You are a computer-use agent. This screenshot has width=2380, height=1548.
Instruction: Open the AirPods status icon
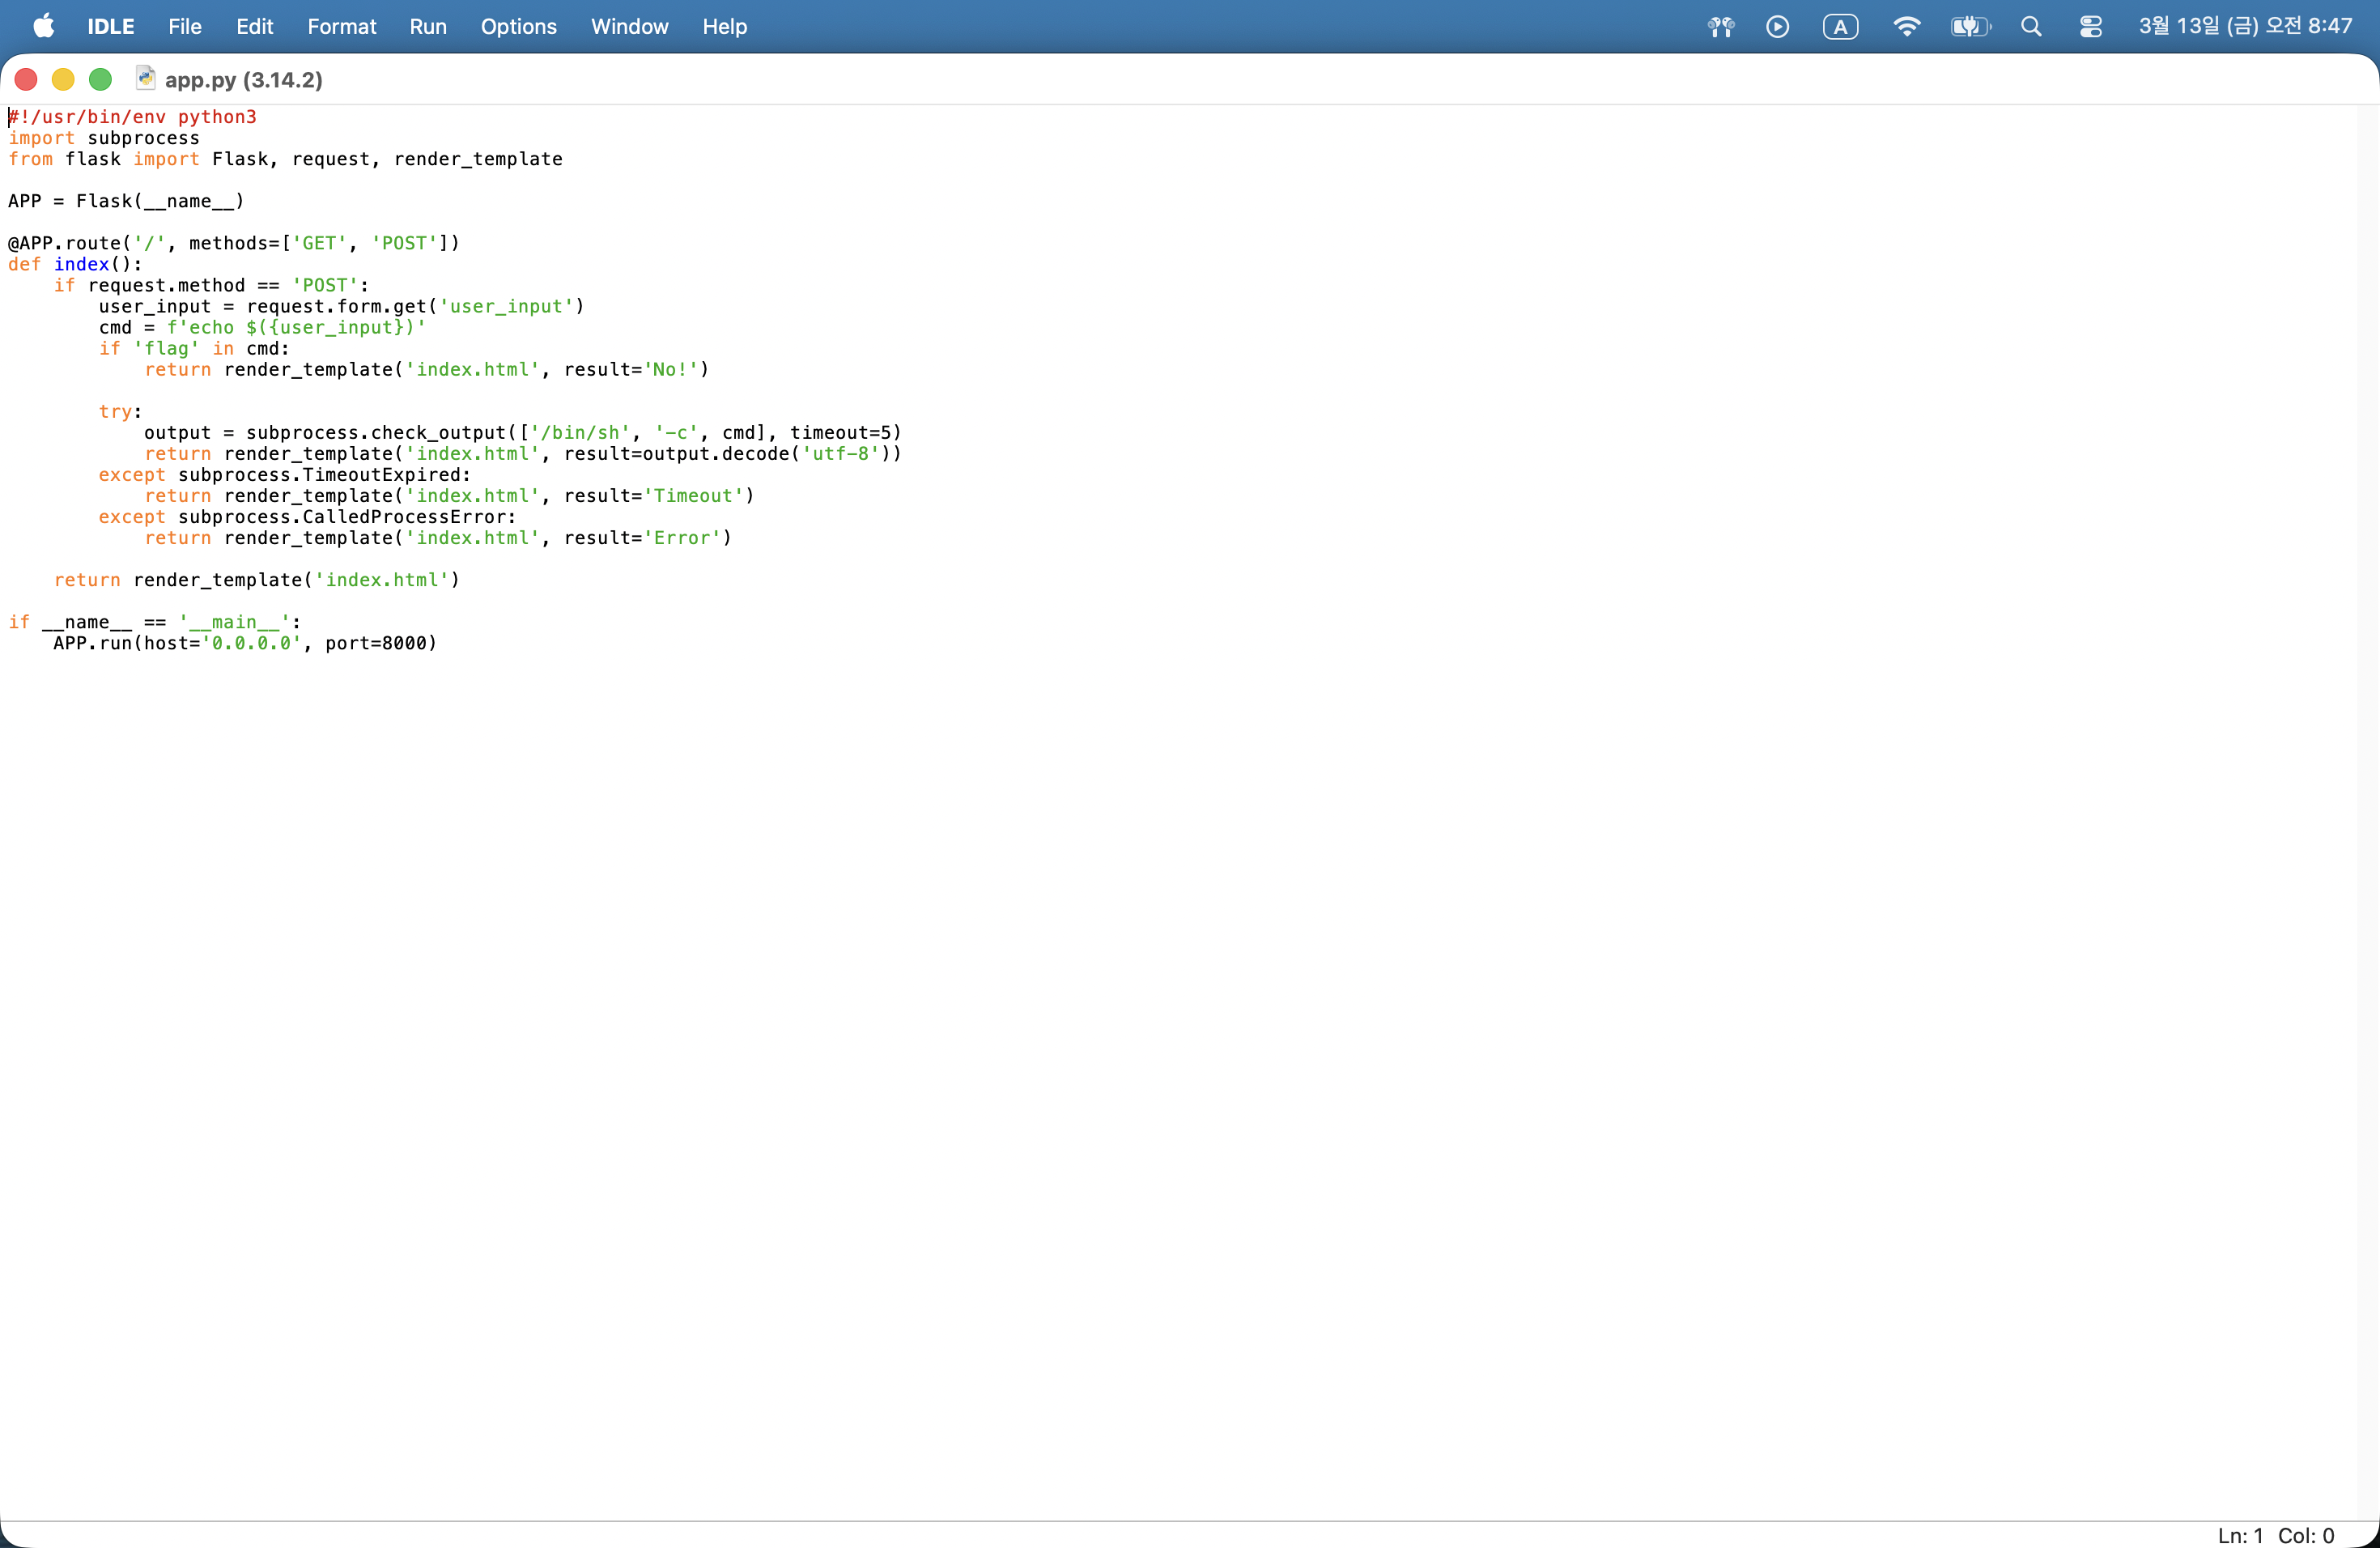point(1720,26)
